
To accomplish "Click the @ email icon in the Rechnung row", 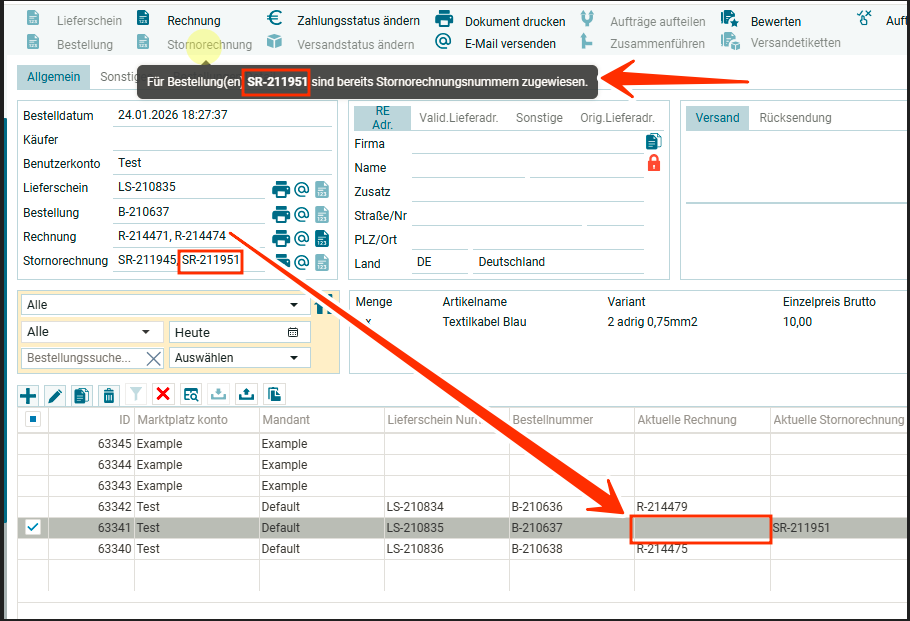I will (x=301, y=238).
